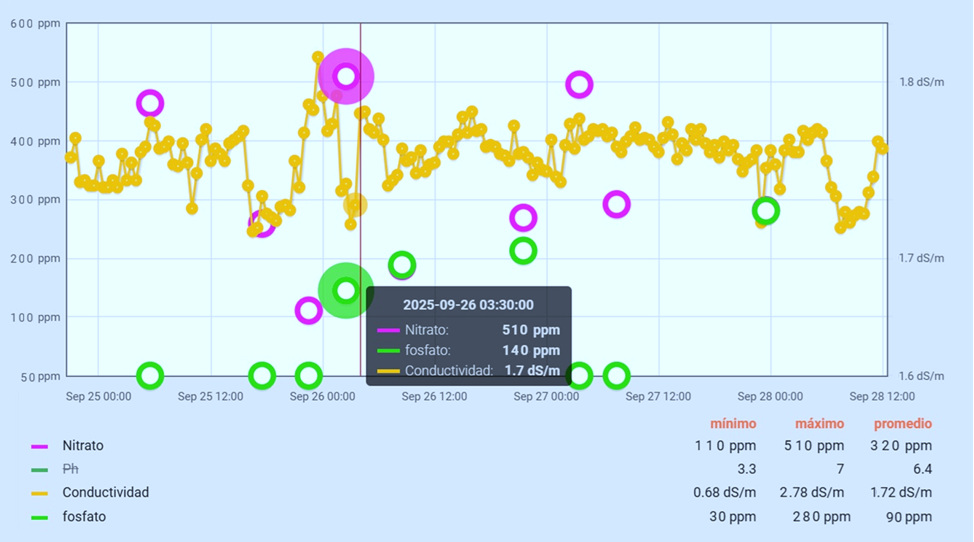974x542 pixels.
Task: Click the 1.8 dS/m right axis label
Action: [x=921, y=82]
